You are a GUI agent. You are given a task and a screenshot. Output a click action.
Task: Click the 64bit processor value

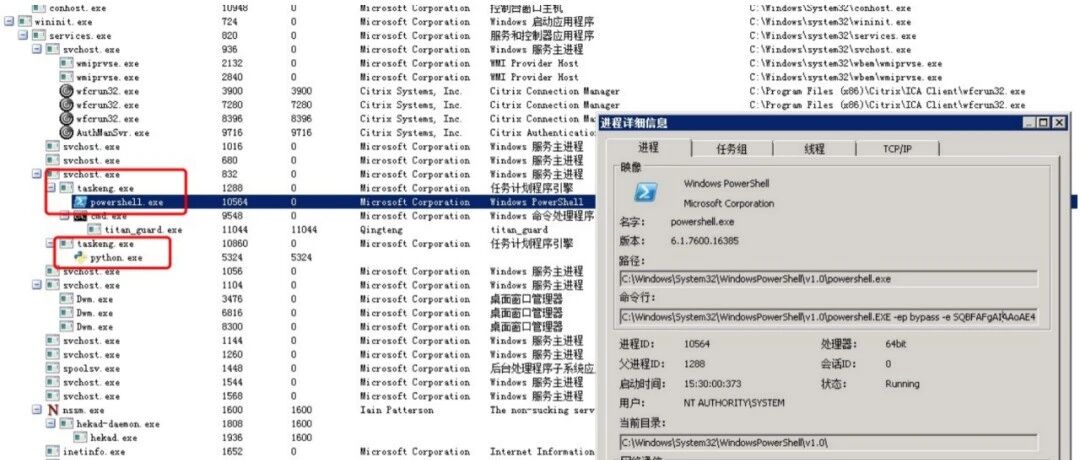pyautogui.click(x=896, y=344)
